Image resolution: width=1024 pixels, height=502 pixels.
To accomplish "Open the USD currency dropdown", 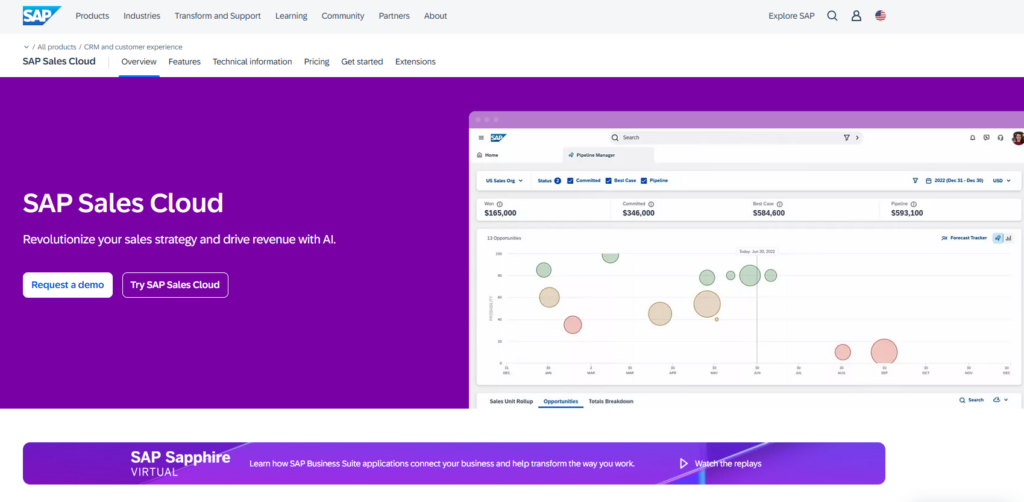I will (x=1002, y=180).
